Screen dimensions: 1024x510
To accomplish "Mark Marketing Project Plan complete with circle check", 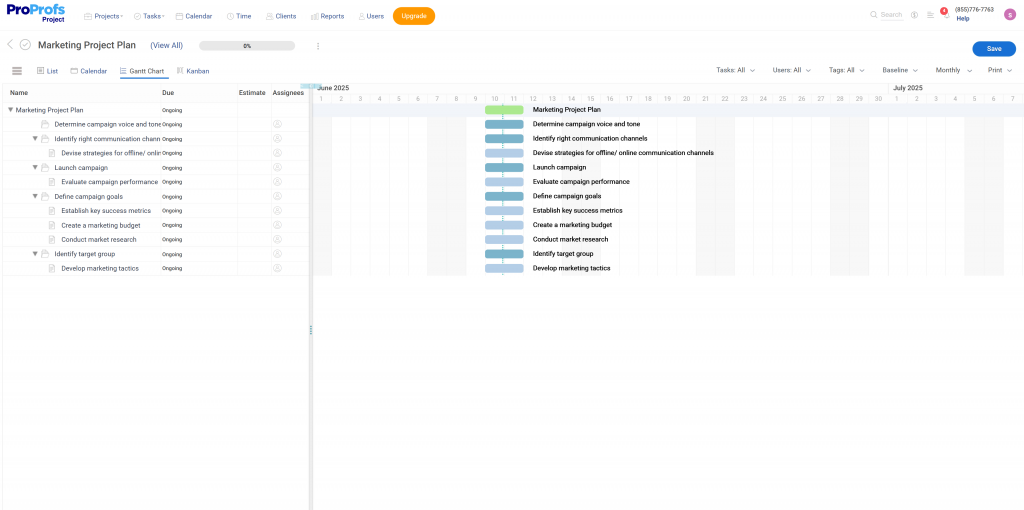I will click(25, 45).
